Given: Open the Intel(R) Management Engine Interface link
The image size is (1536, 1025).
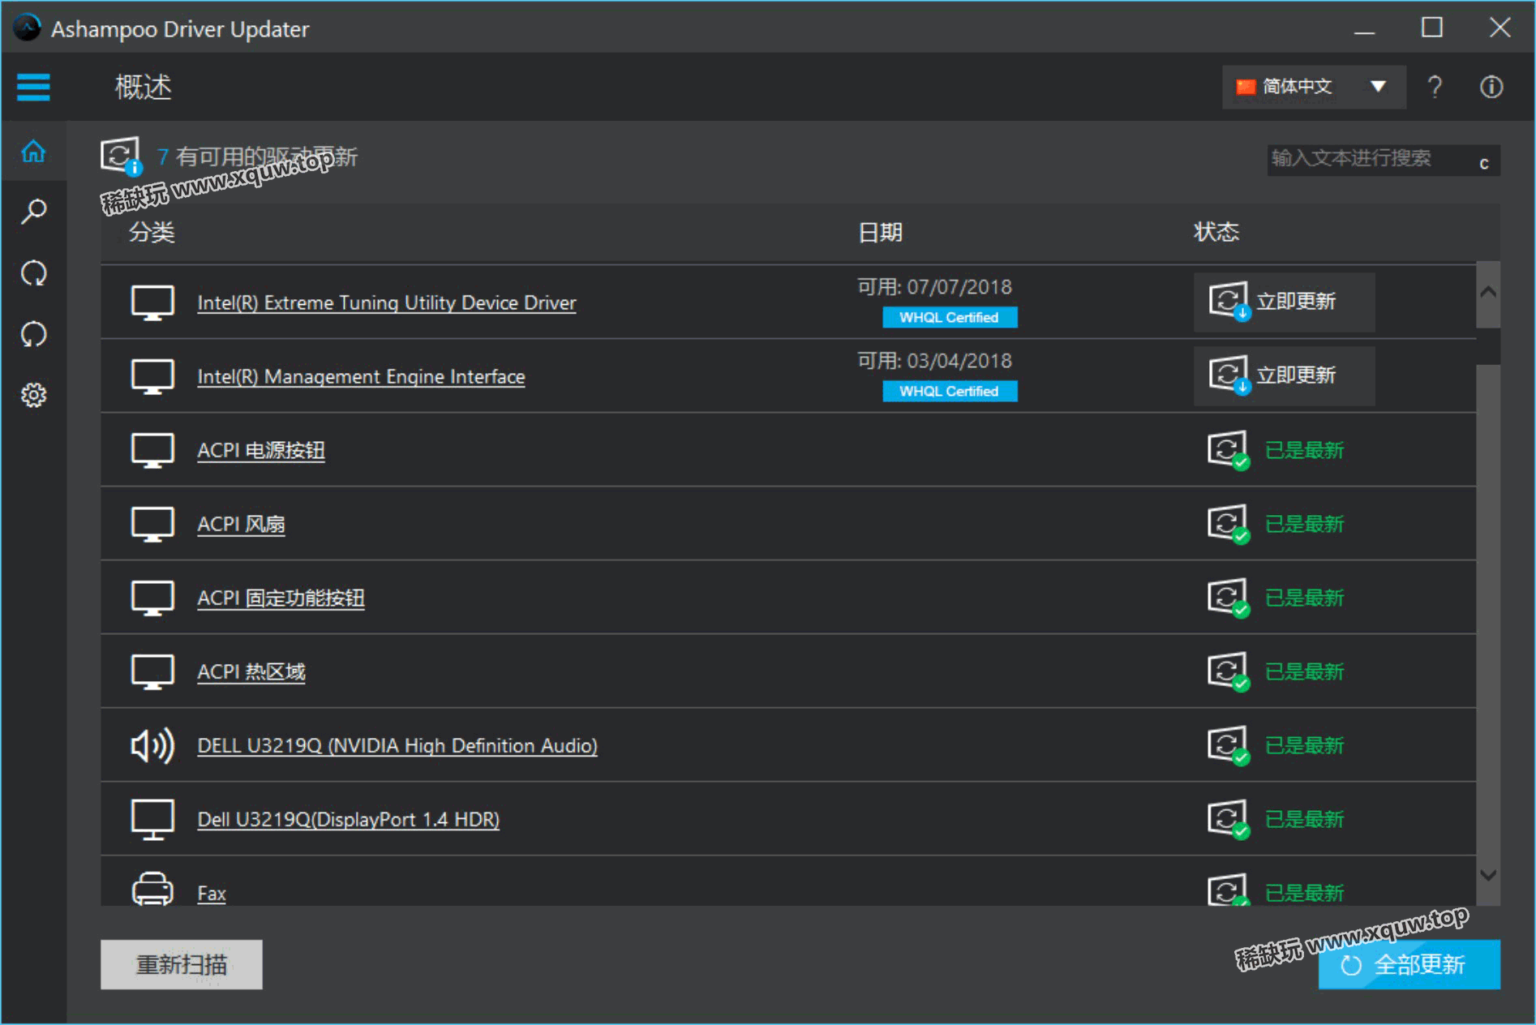Looking at the screenshot, I should click(x=361, y=377).
